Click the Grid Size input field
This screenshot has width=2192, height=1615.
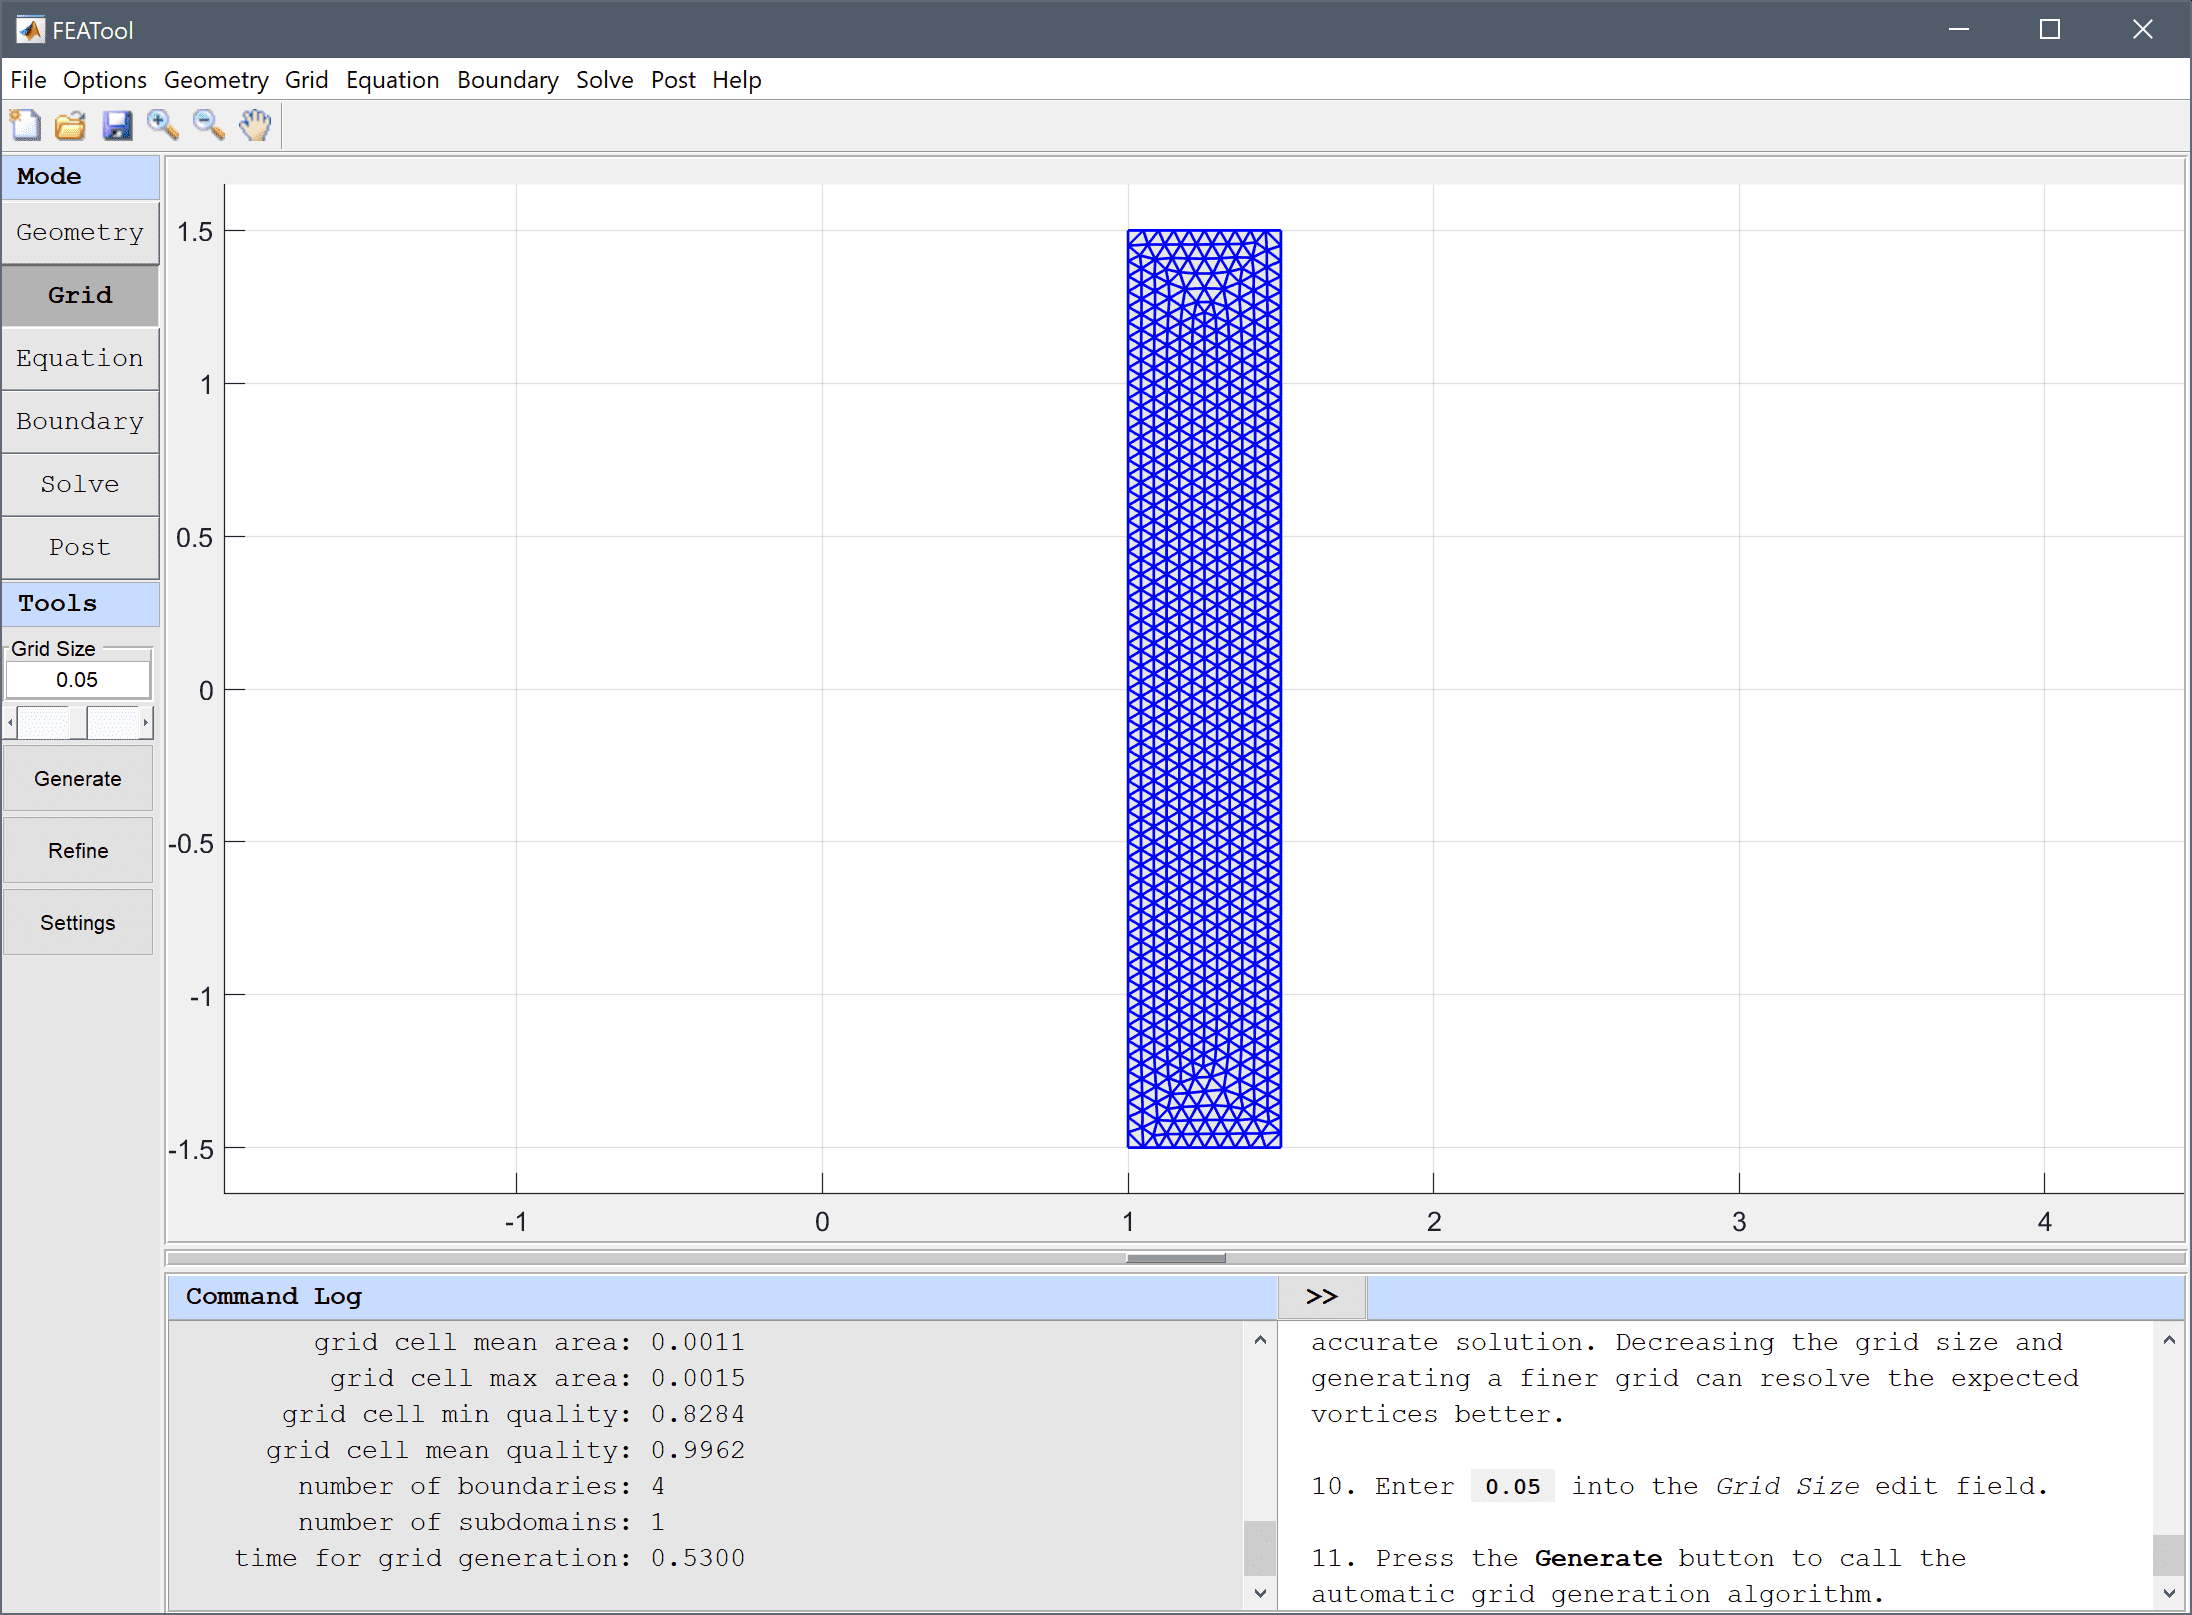(x=78, y=680)
